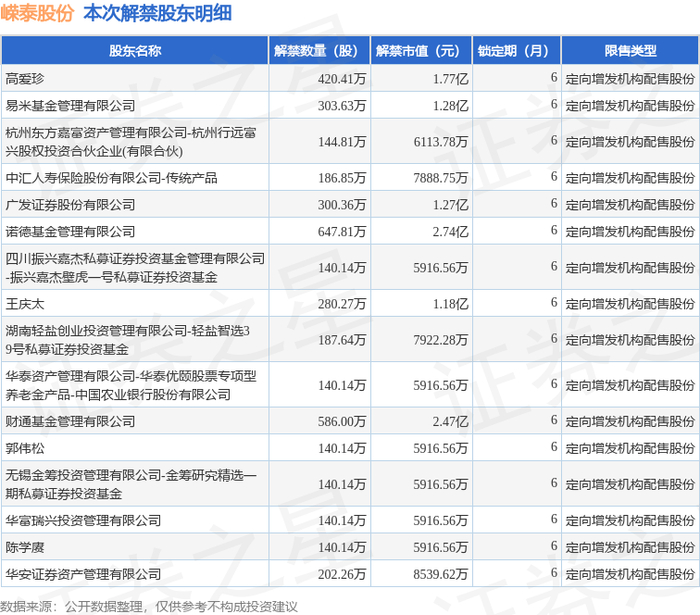Click the 解禁数量（股） column header
The height and width of the screenshot is (615, 700).
click(x=319, y=50)
